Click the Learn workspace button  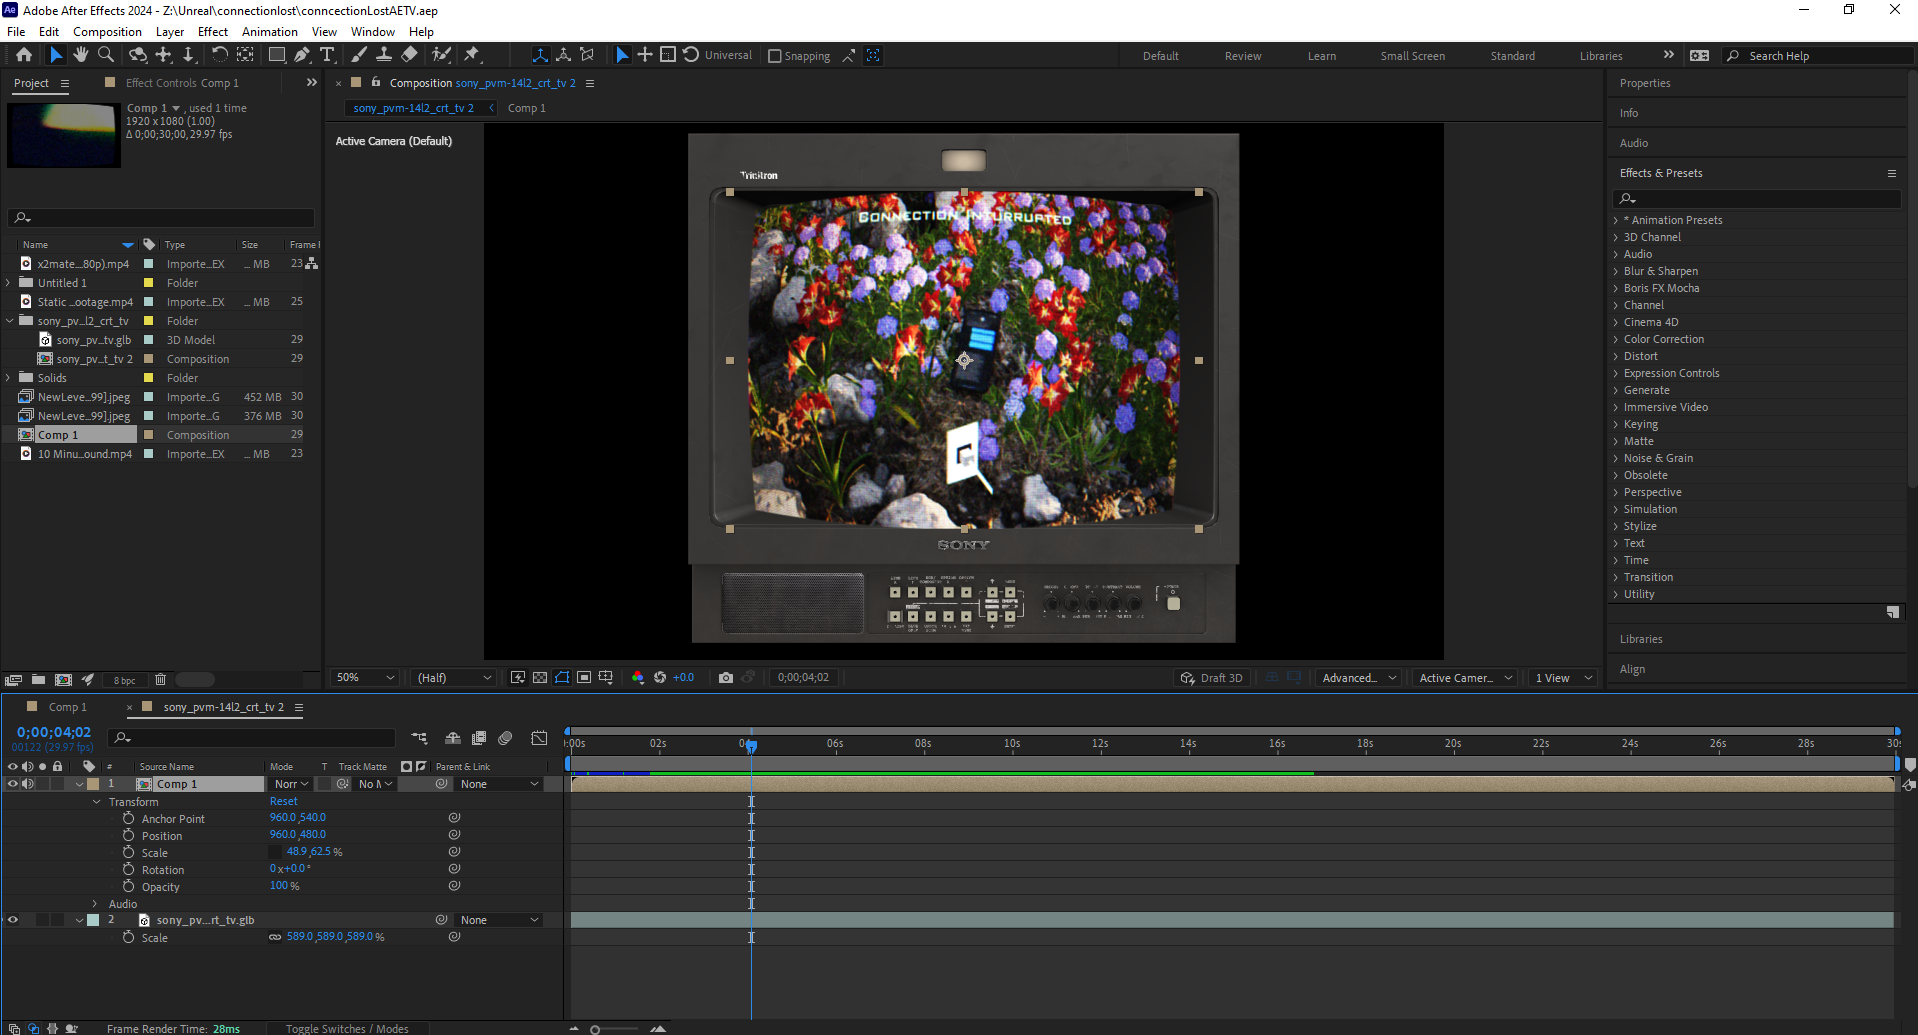[1321, 56]
